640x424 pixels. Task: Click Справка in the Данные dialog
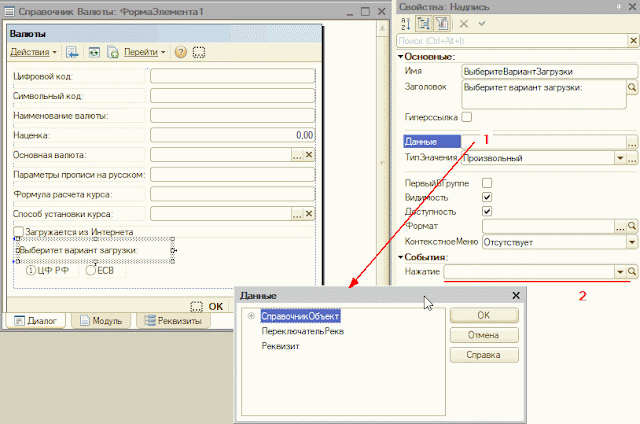484,355
